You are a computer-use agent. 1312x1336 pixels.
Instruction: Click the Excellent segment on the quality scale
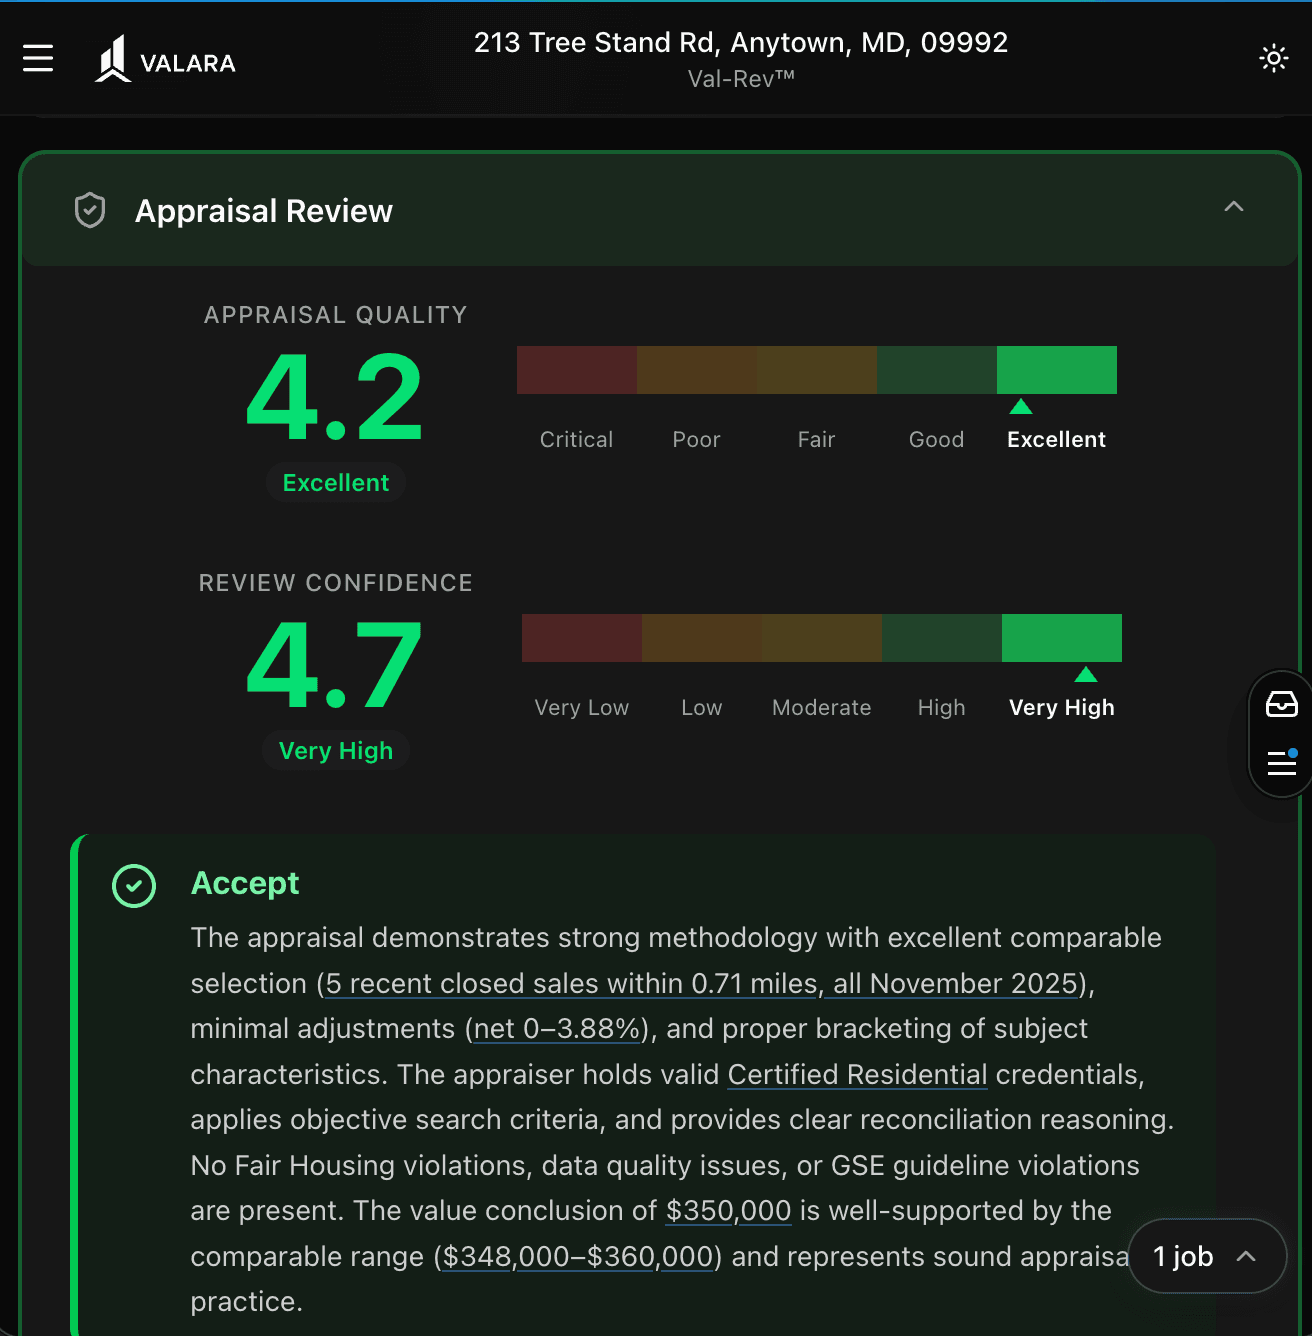pos(1056,369)
